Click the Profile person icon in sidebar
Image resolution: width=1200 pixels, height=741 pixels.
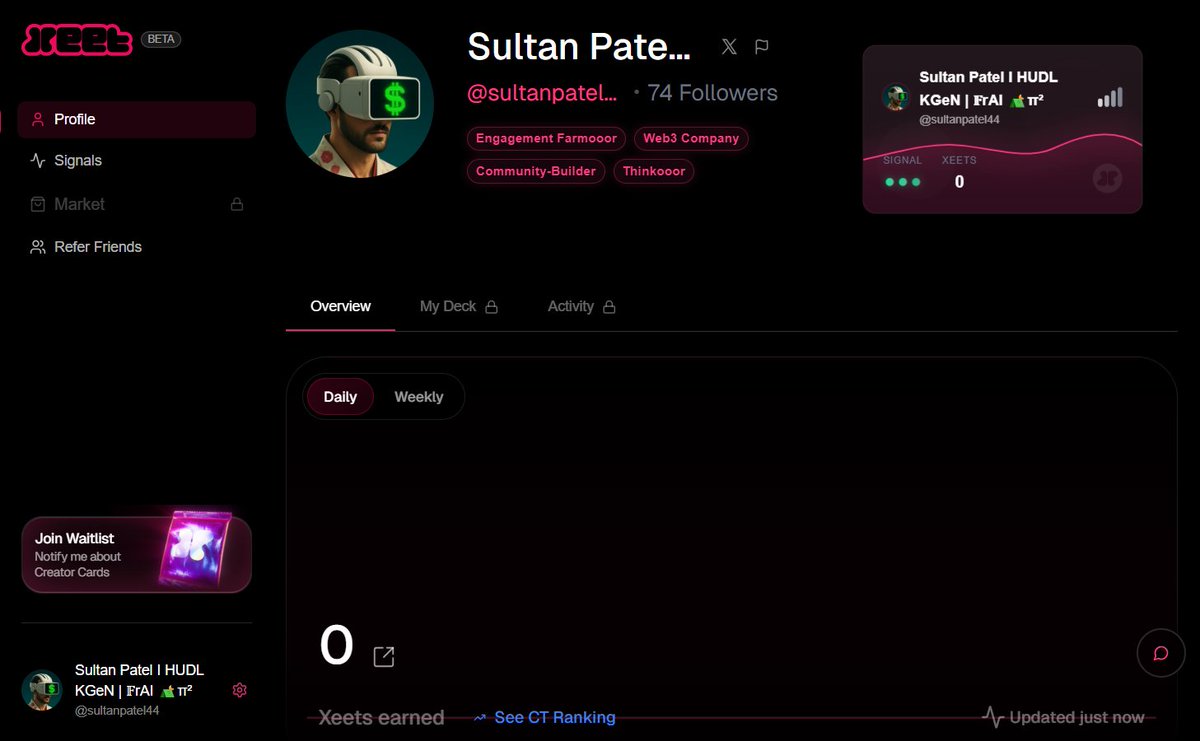pos(38,119)
